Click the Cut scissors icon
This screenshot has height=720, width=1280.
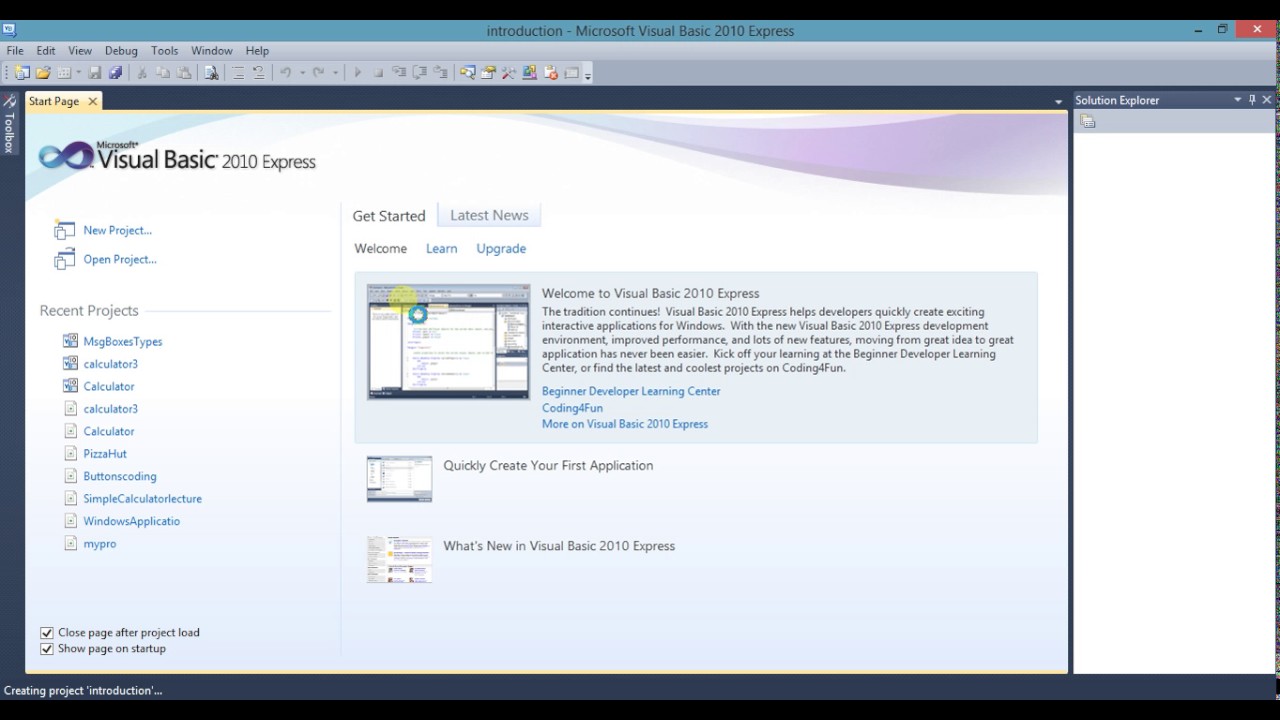[141, 72]
